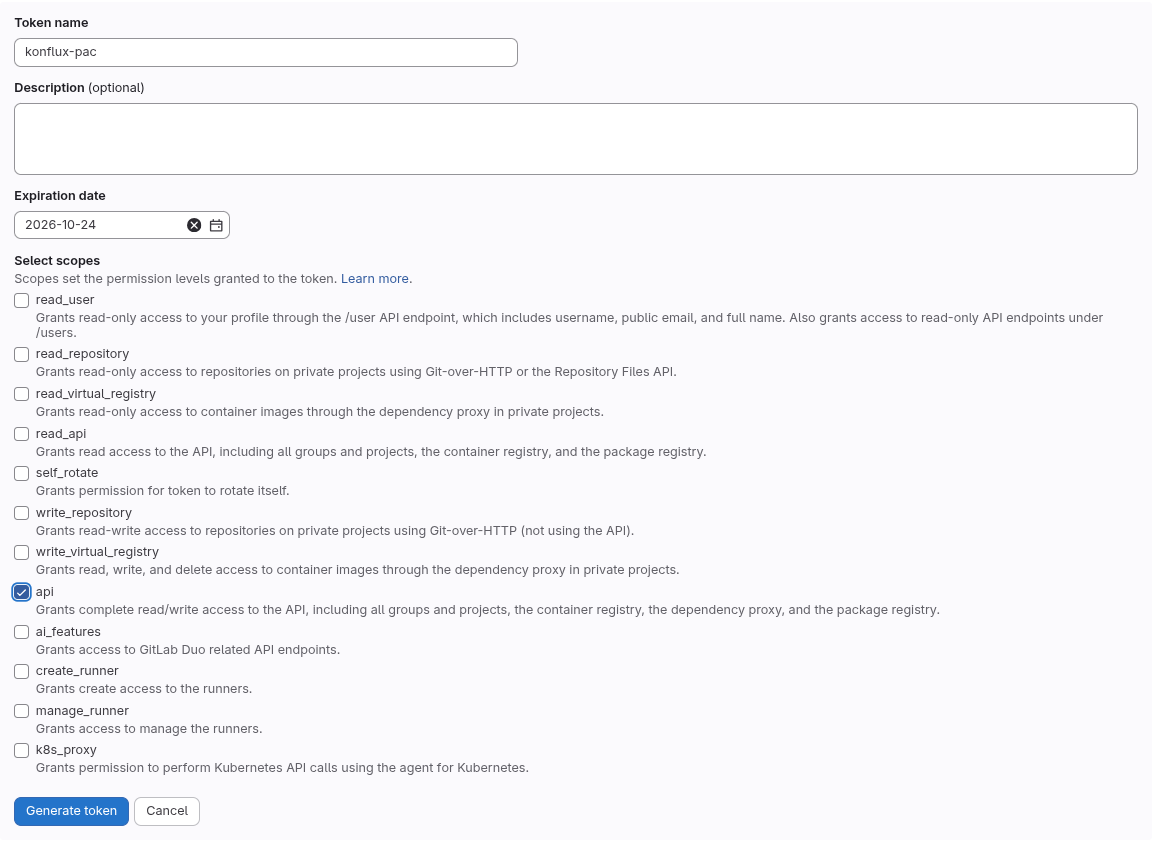This screenshot has height=843, width=1160.
Task: Enable write_virtual_registry scope checkbox
Action: pyautogui.click(x=21, y=552)
